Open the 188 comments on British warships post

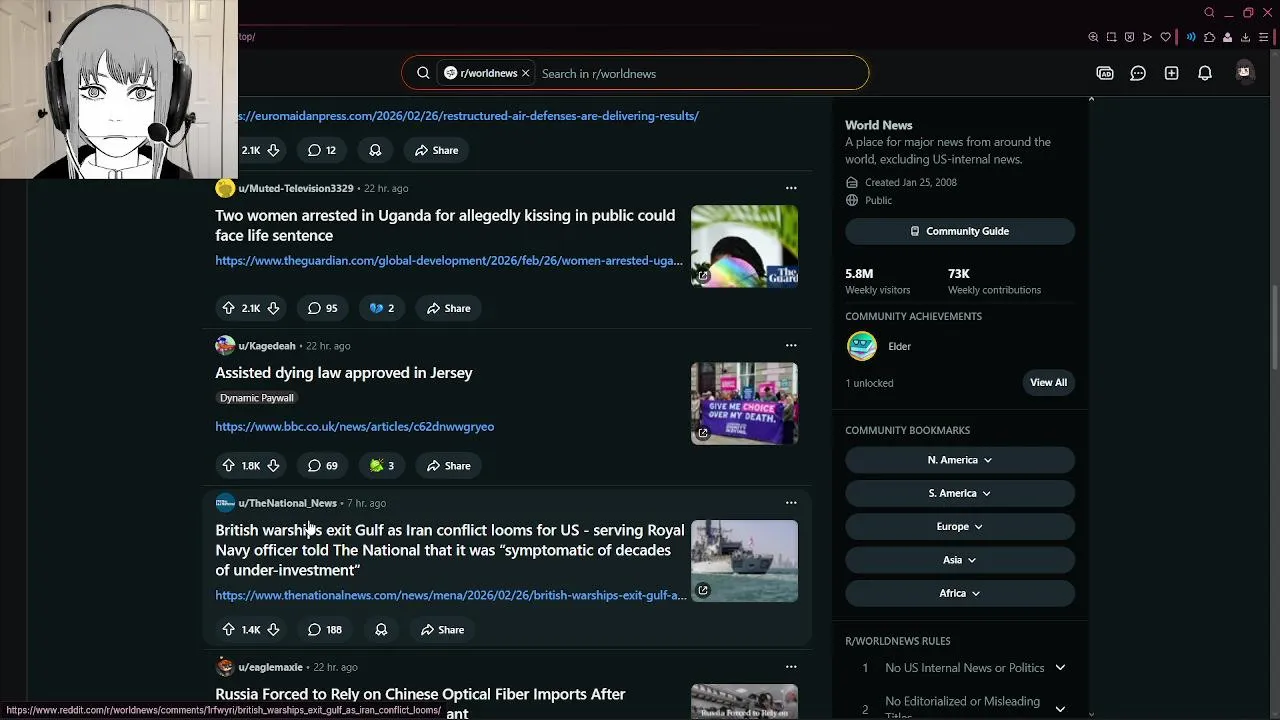pos(325,630)
